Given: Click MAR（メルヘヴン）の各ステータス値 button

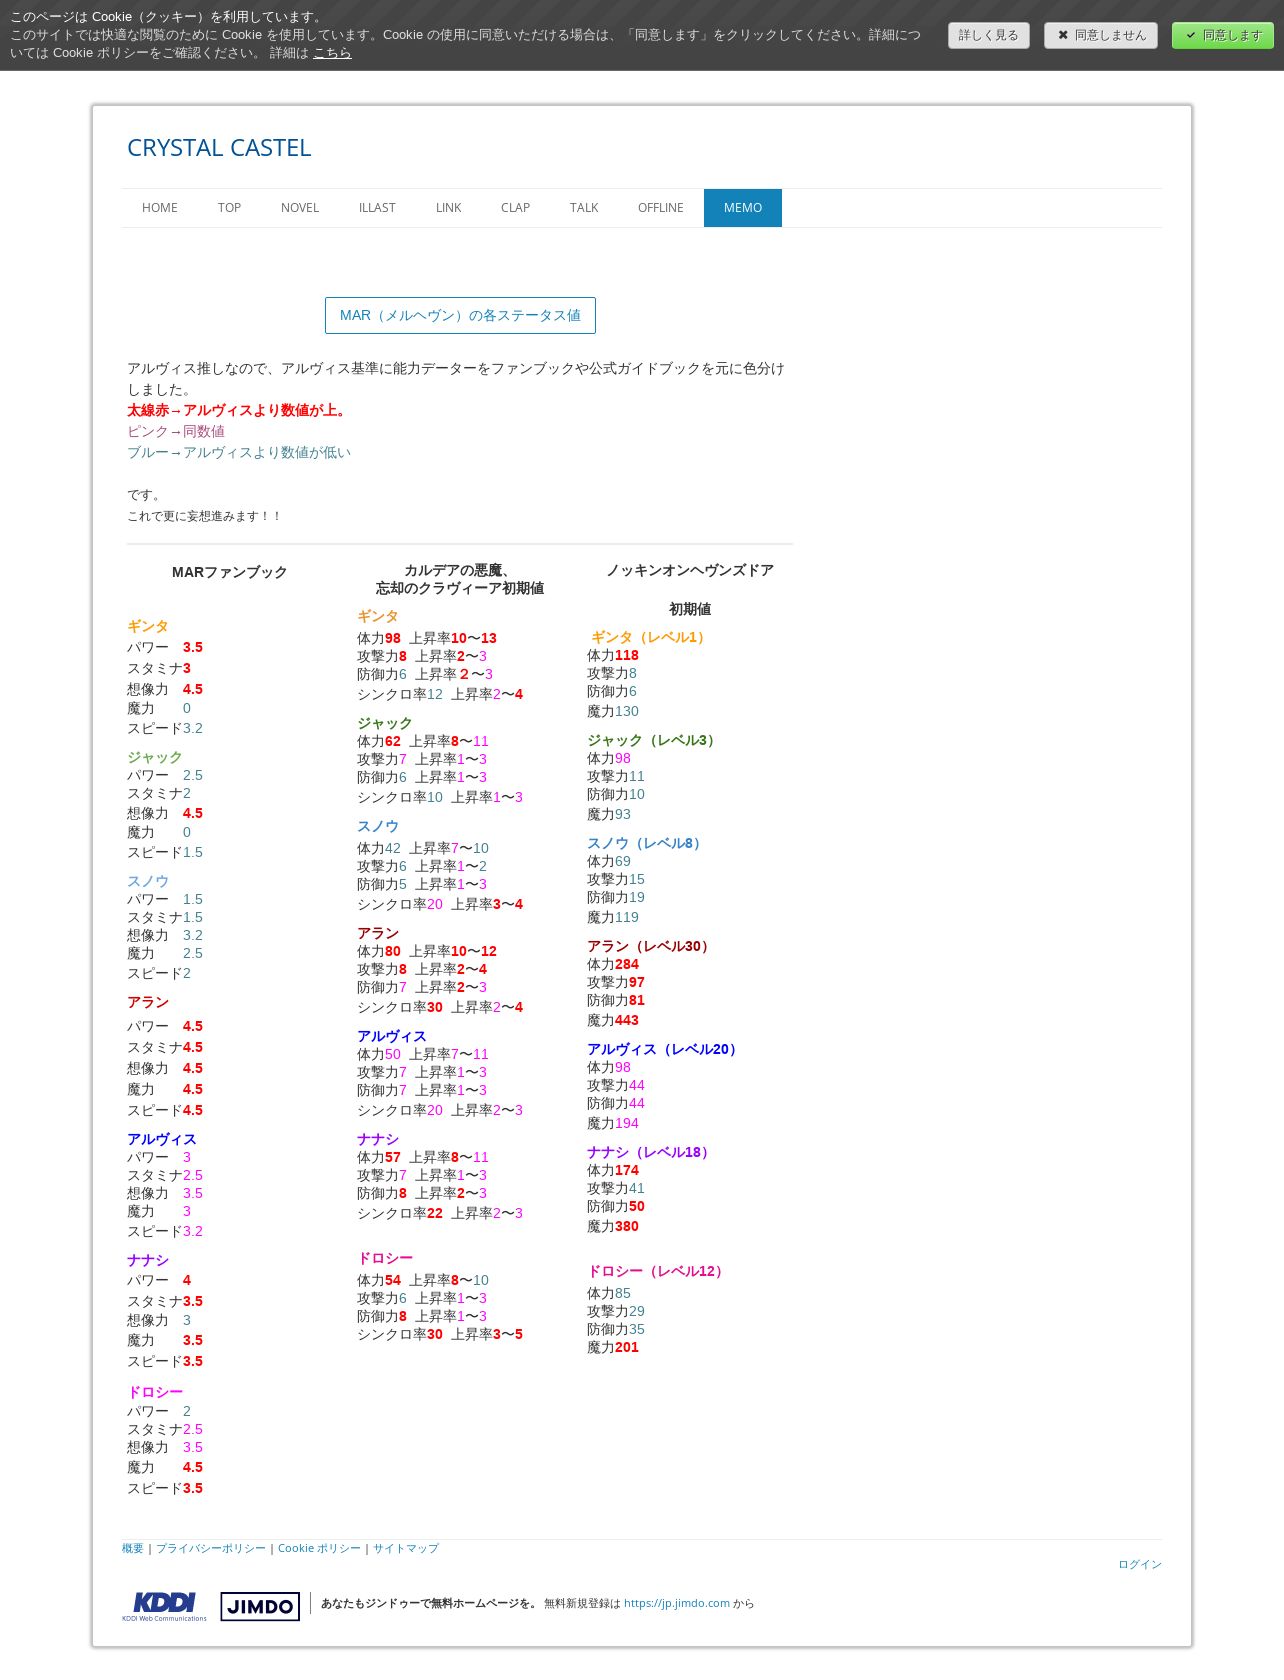Looking at the screenshot, I should (x=460, y=315).
